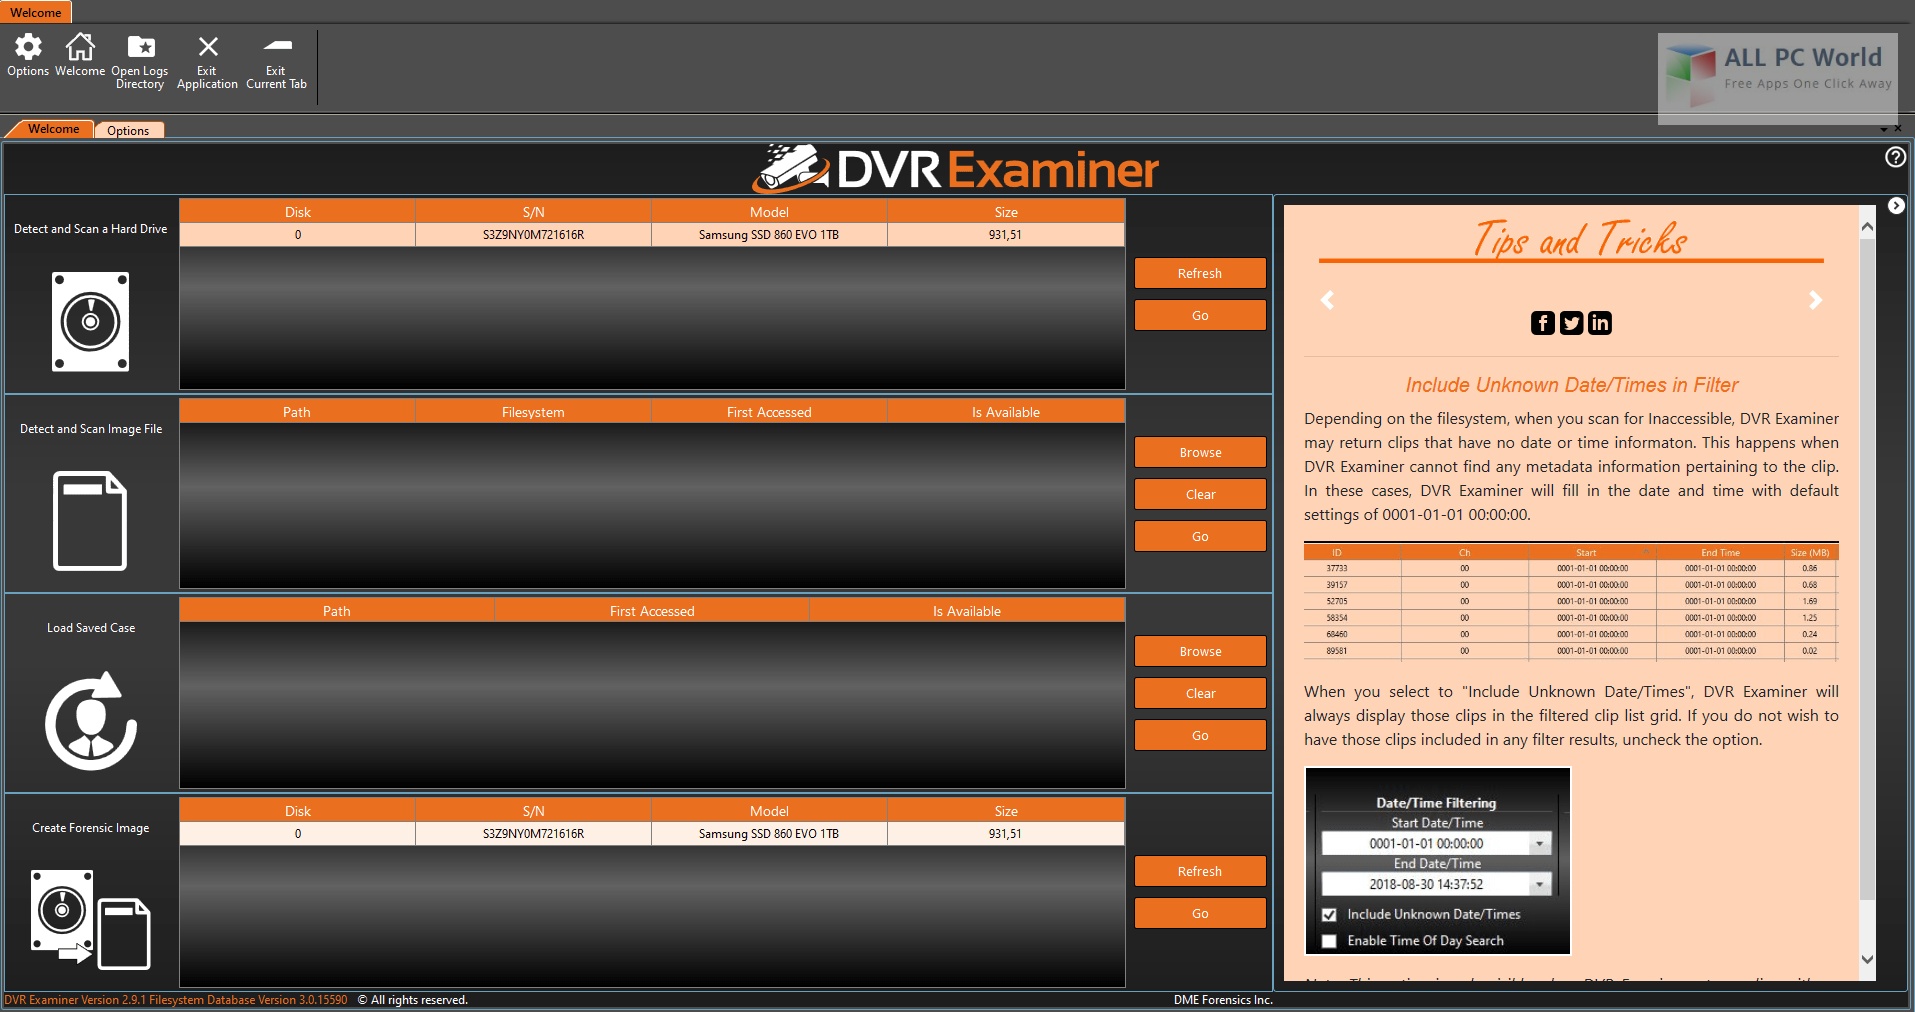
Task: Click the Exit Current Tab icon
Action: point(275,46)
